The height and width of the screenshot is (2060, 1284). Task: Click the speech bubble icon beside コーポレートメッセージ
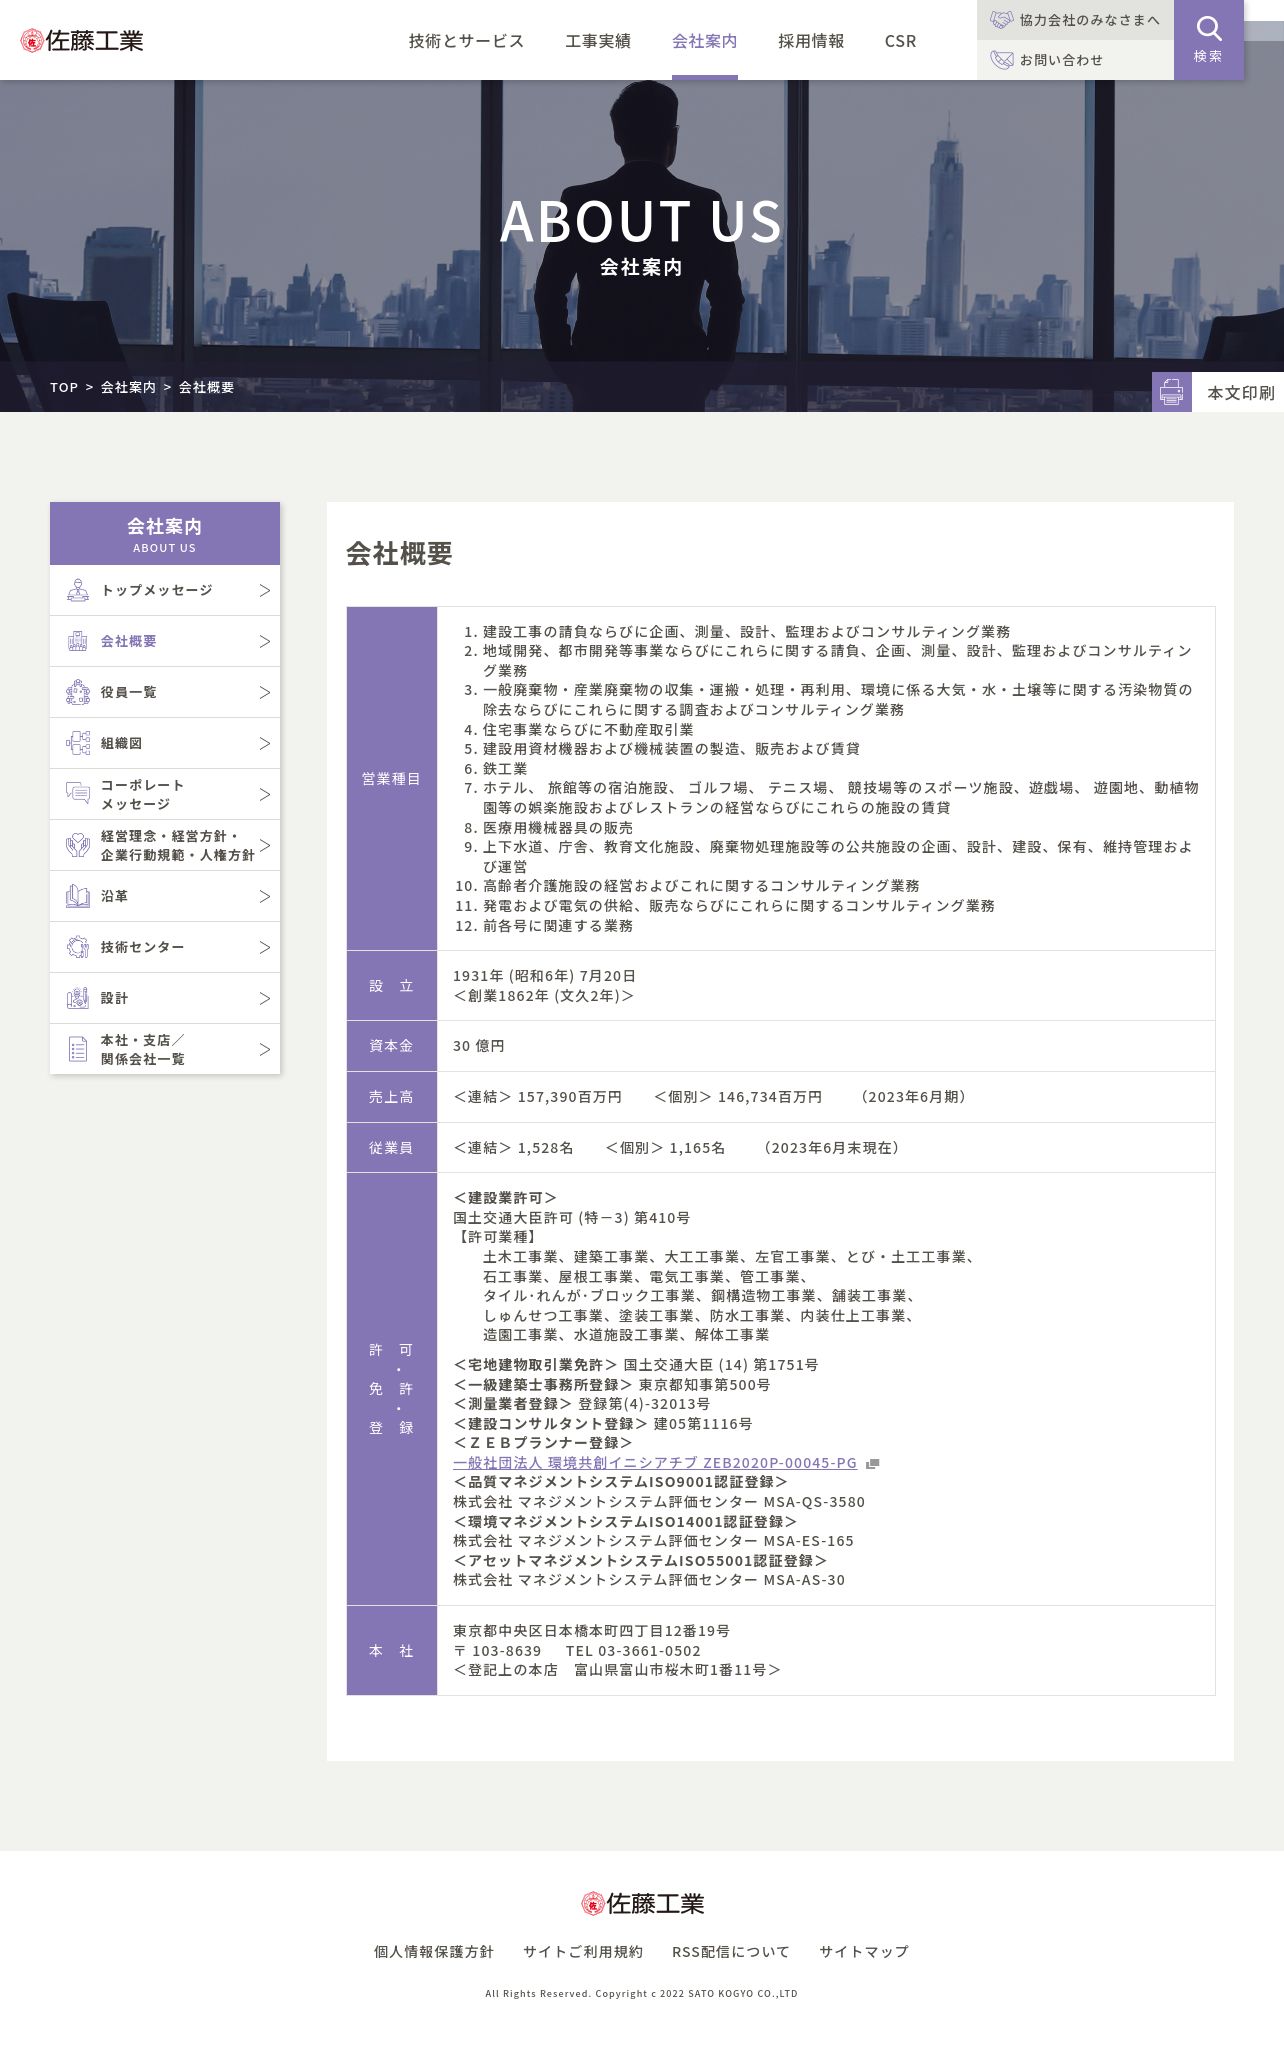pos(78,794)
